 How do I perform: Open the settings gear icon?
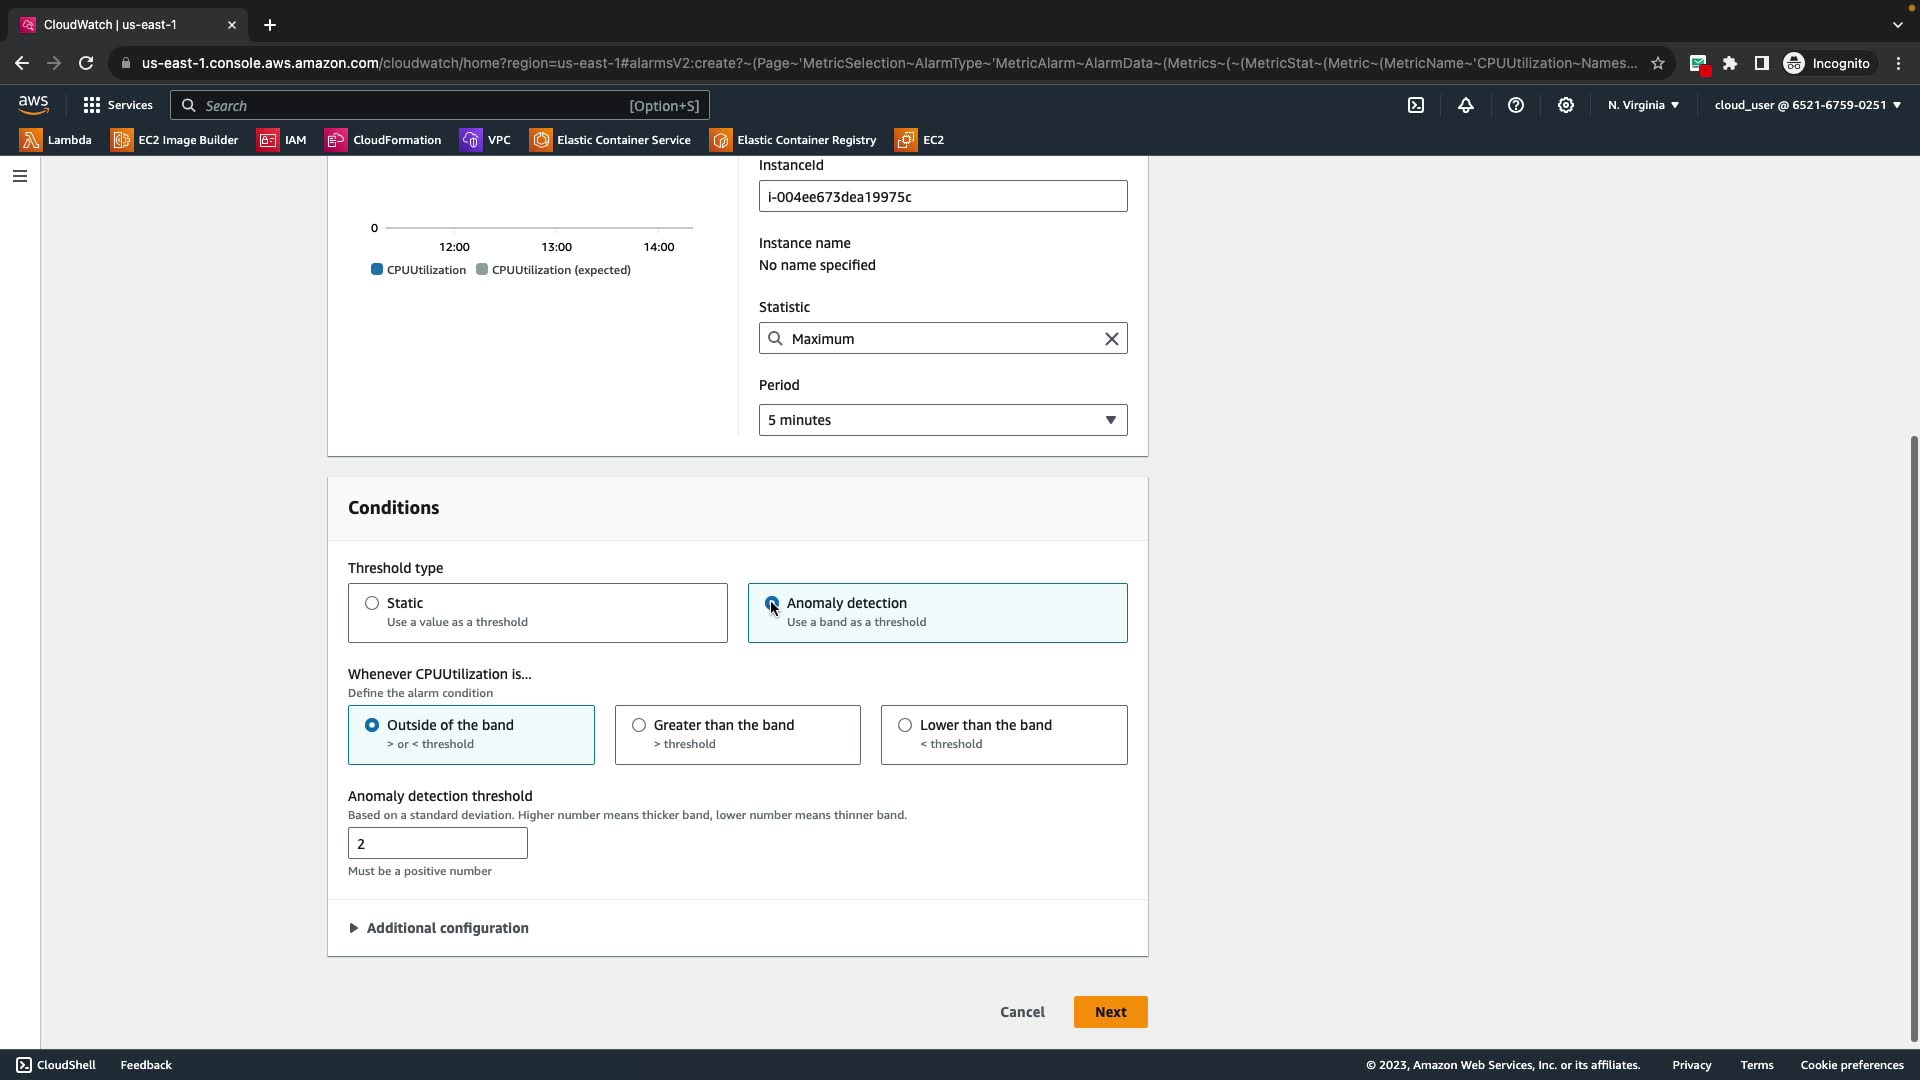click(1566, 105)
